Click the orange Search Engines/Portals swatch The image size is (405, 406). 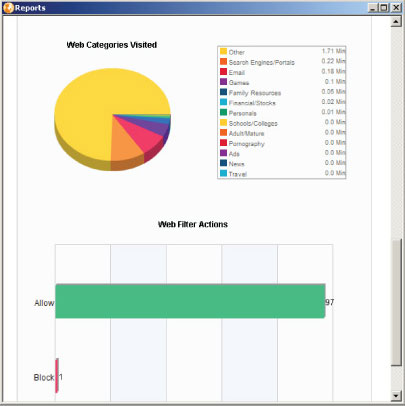click(x=223, y=62)
